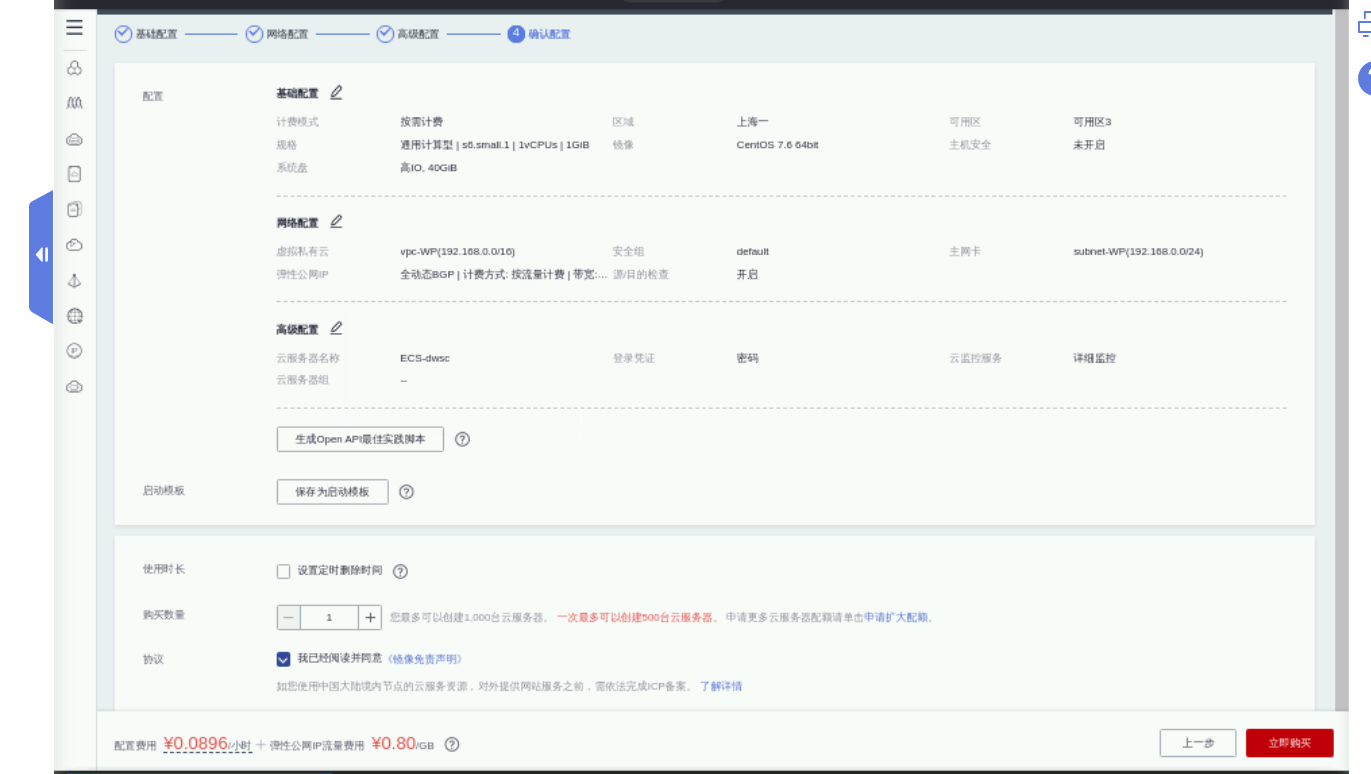Screen dimensions: 1371x774
Task: Click the three-circle cluster icon in sidebar
Action: coord(74,68)
